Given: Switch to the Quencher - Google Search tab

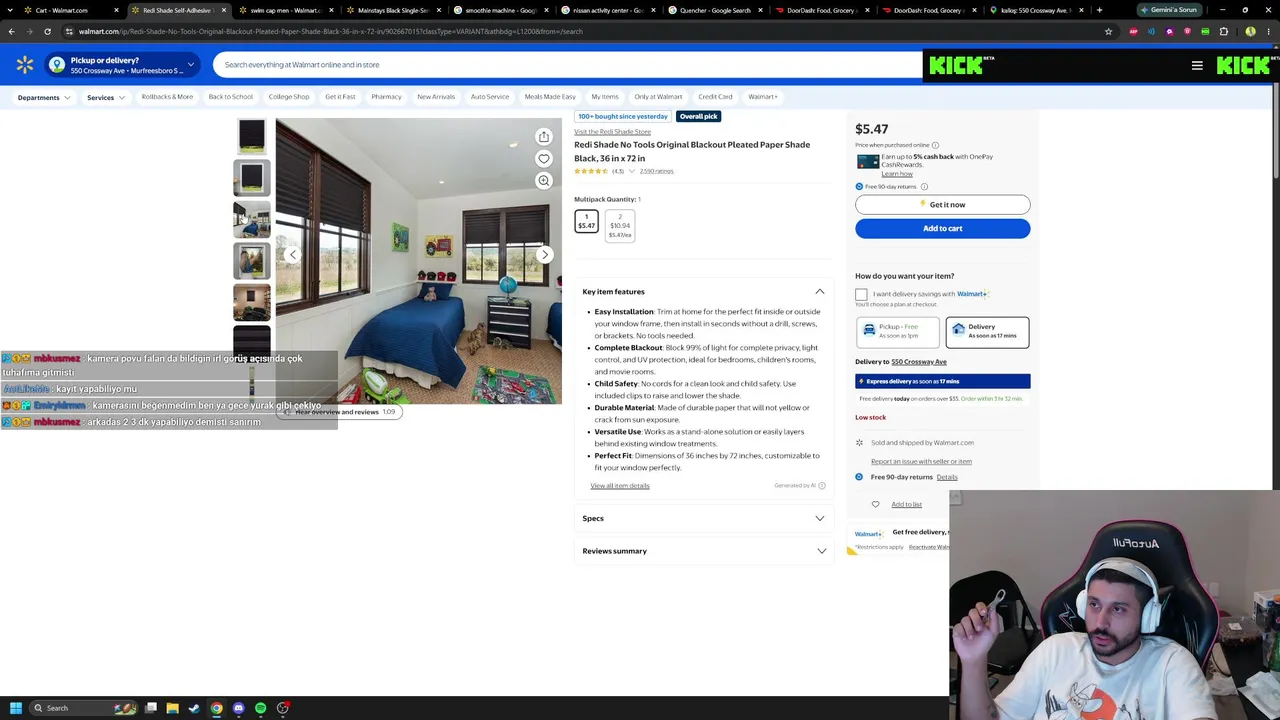Looking at the screenshot, I should click(x=716, y=10).
